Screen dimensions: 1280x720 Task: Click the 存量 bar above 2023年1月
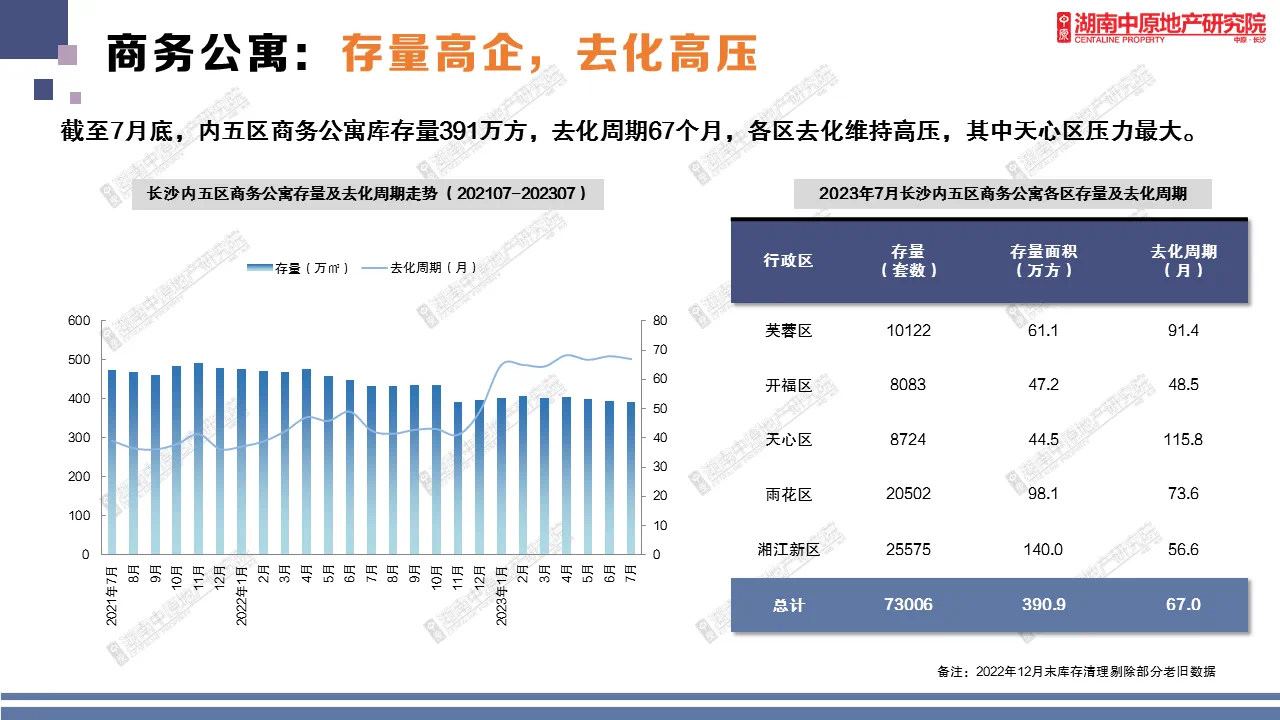pyautogui.click(x=502, y=476)
